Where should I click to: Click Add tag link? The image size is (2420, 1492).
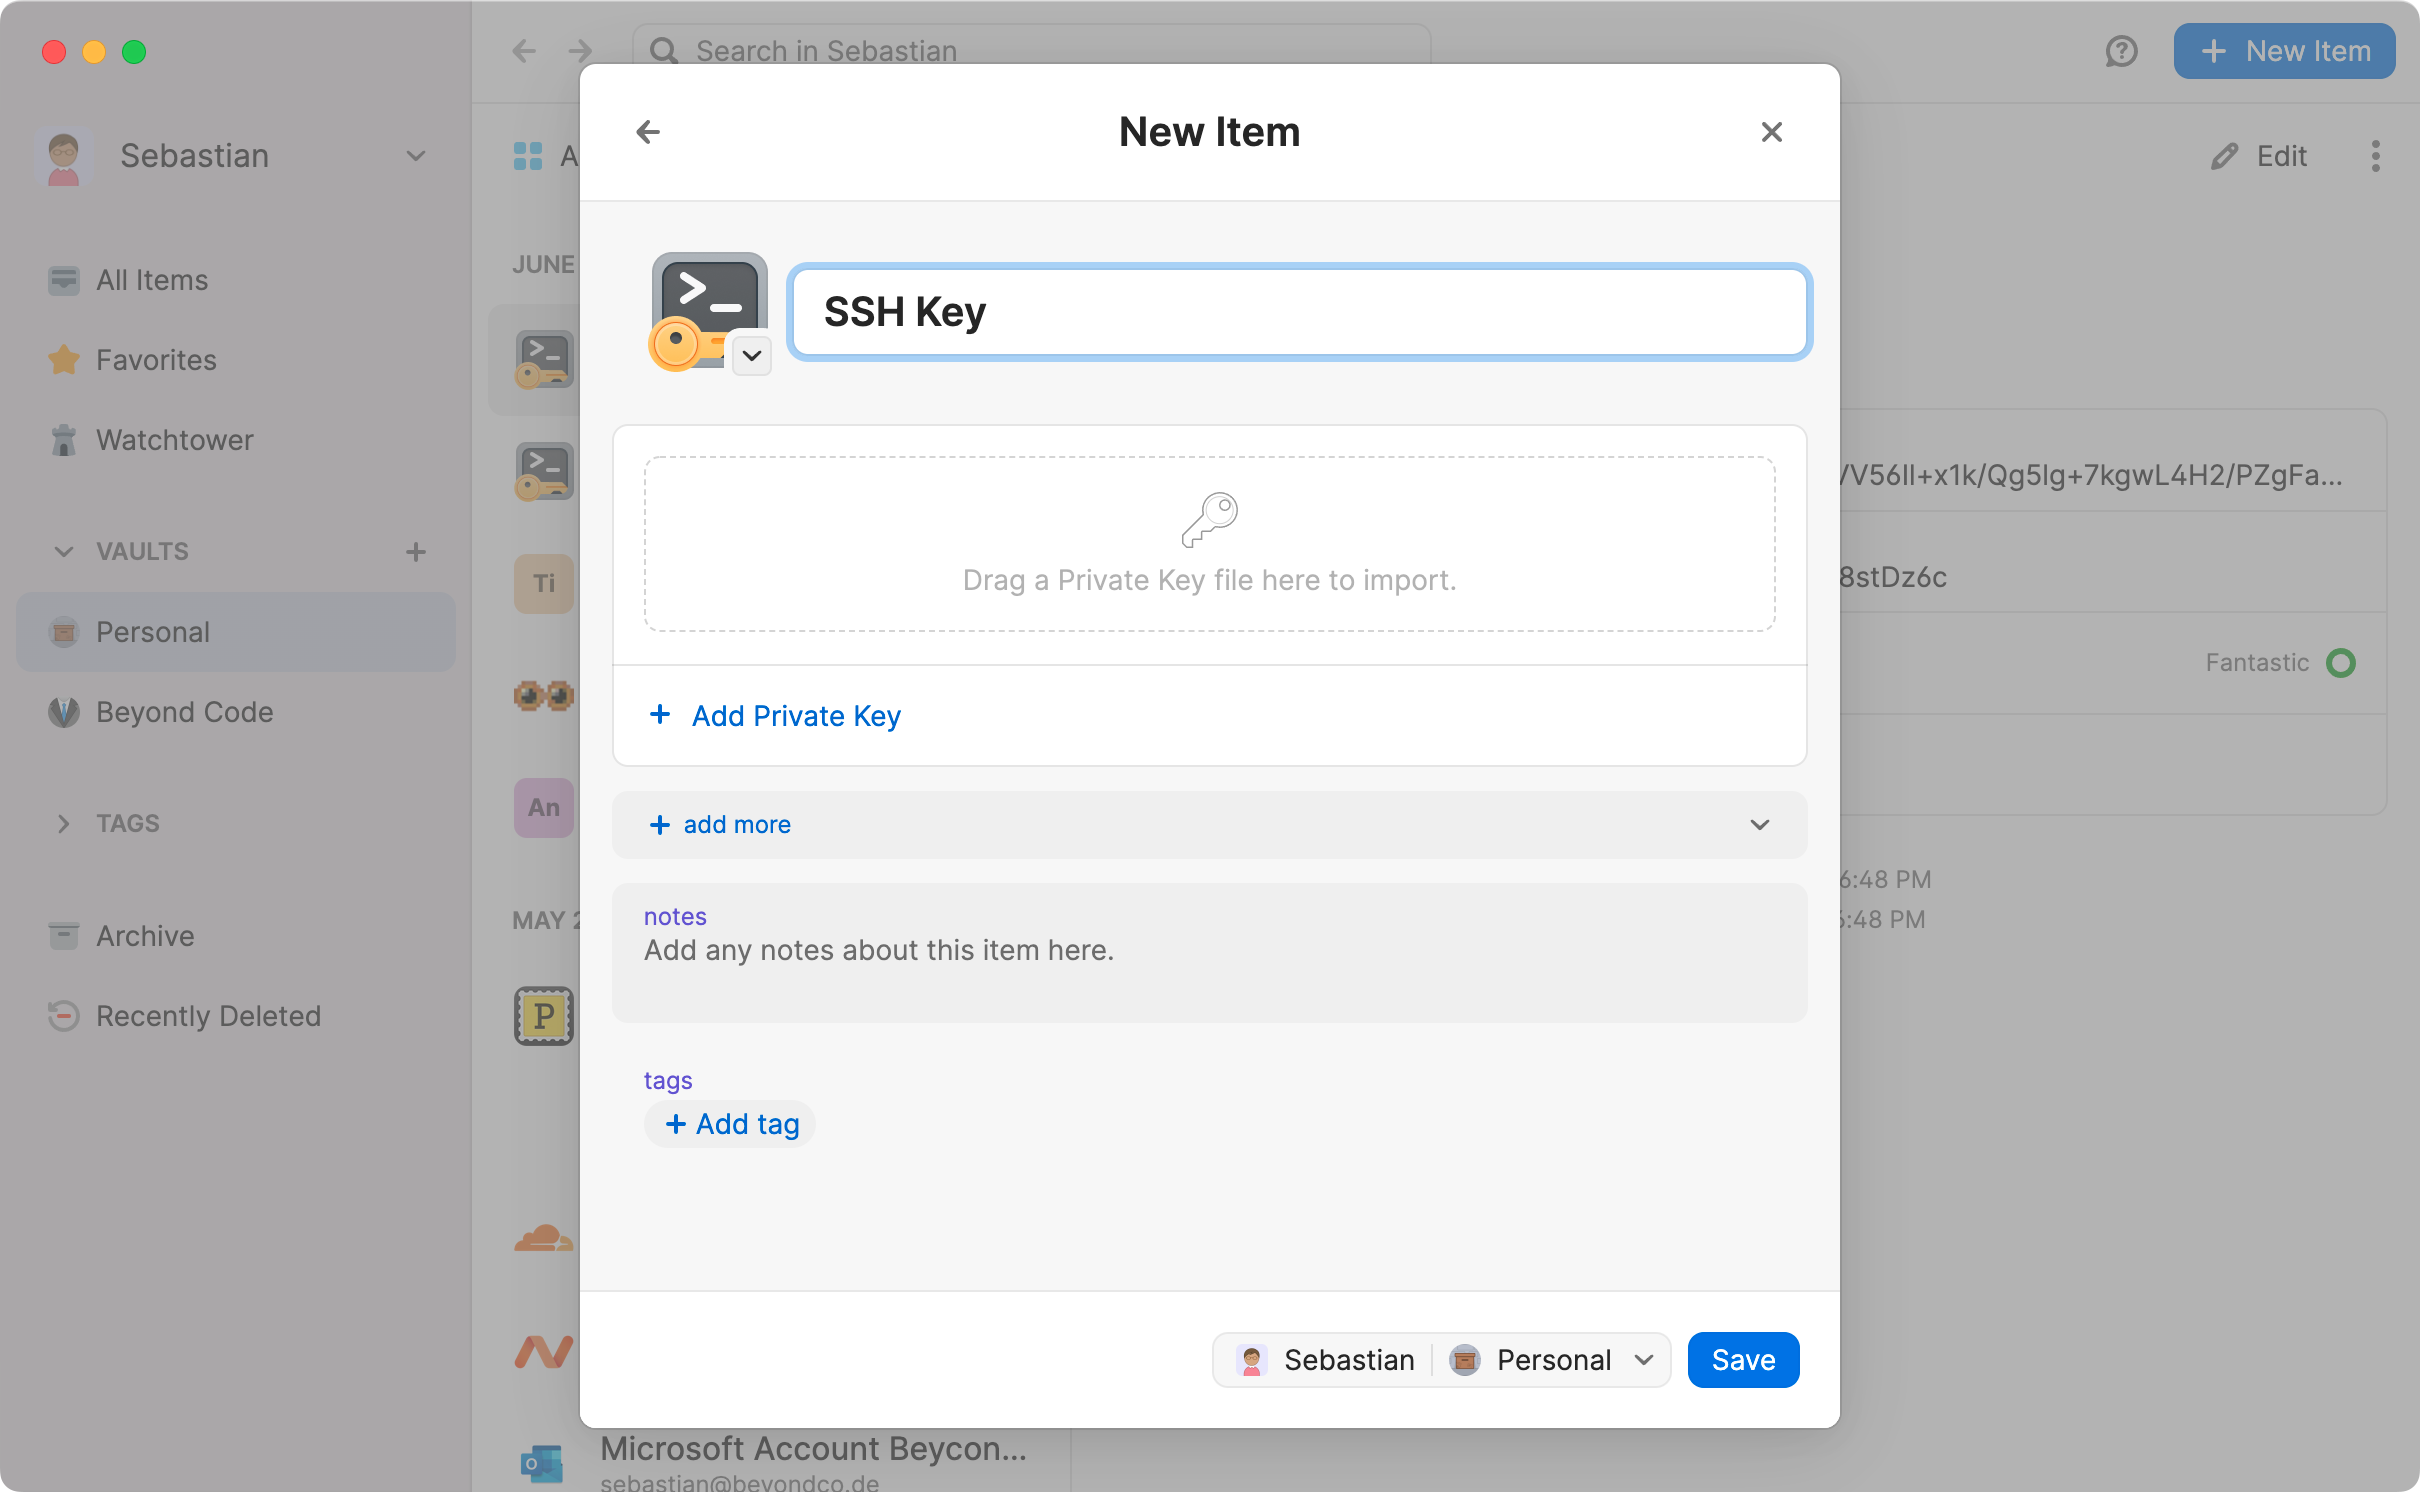[x=731, y=1122]
